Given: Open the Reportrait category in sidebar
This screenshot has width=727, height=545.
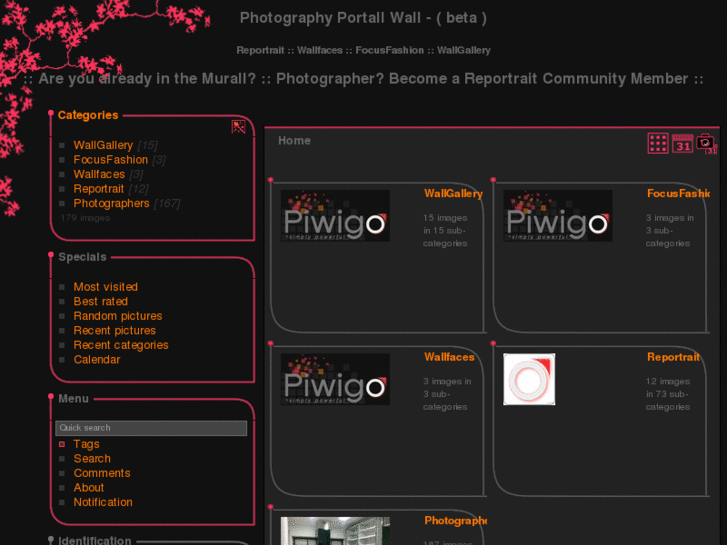Looking at the screenshot, I should click(98, 189).
